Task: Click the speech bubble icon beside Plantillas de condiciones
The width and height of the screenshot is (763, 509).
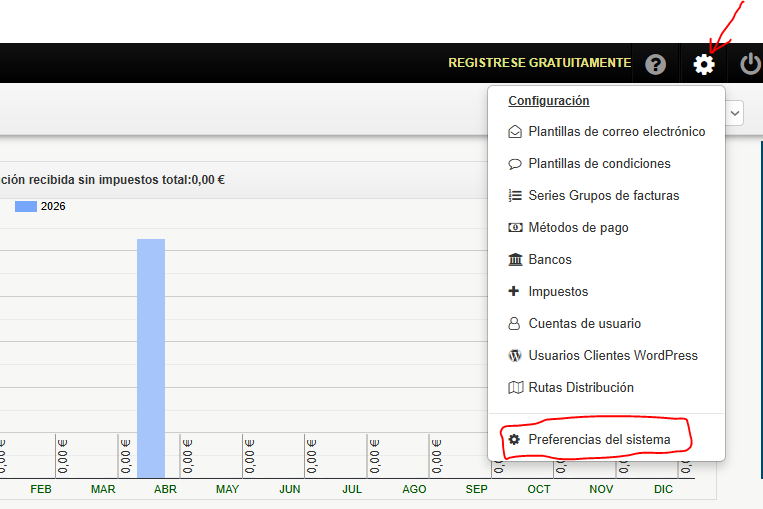Action: pos(515,164)
